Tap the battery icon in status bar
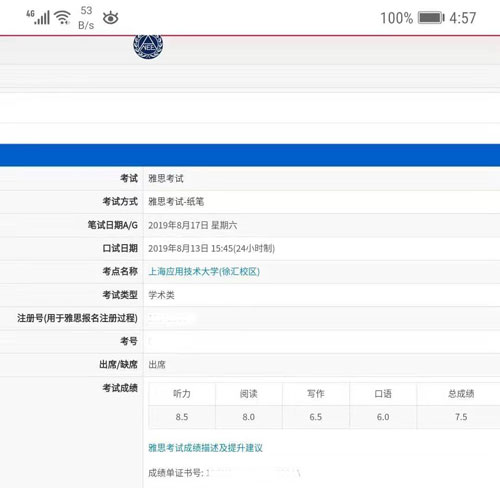 click(x=431, y=18)
